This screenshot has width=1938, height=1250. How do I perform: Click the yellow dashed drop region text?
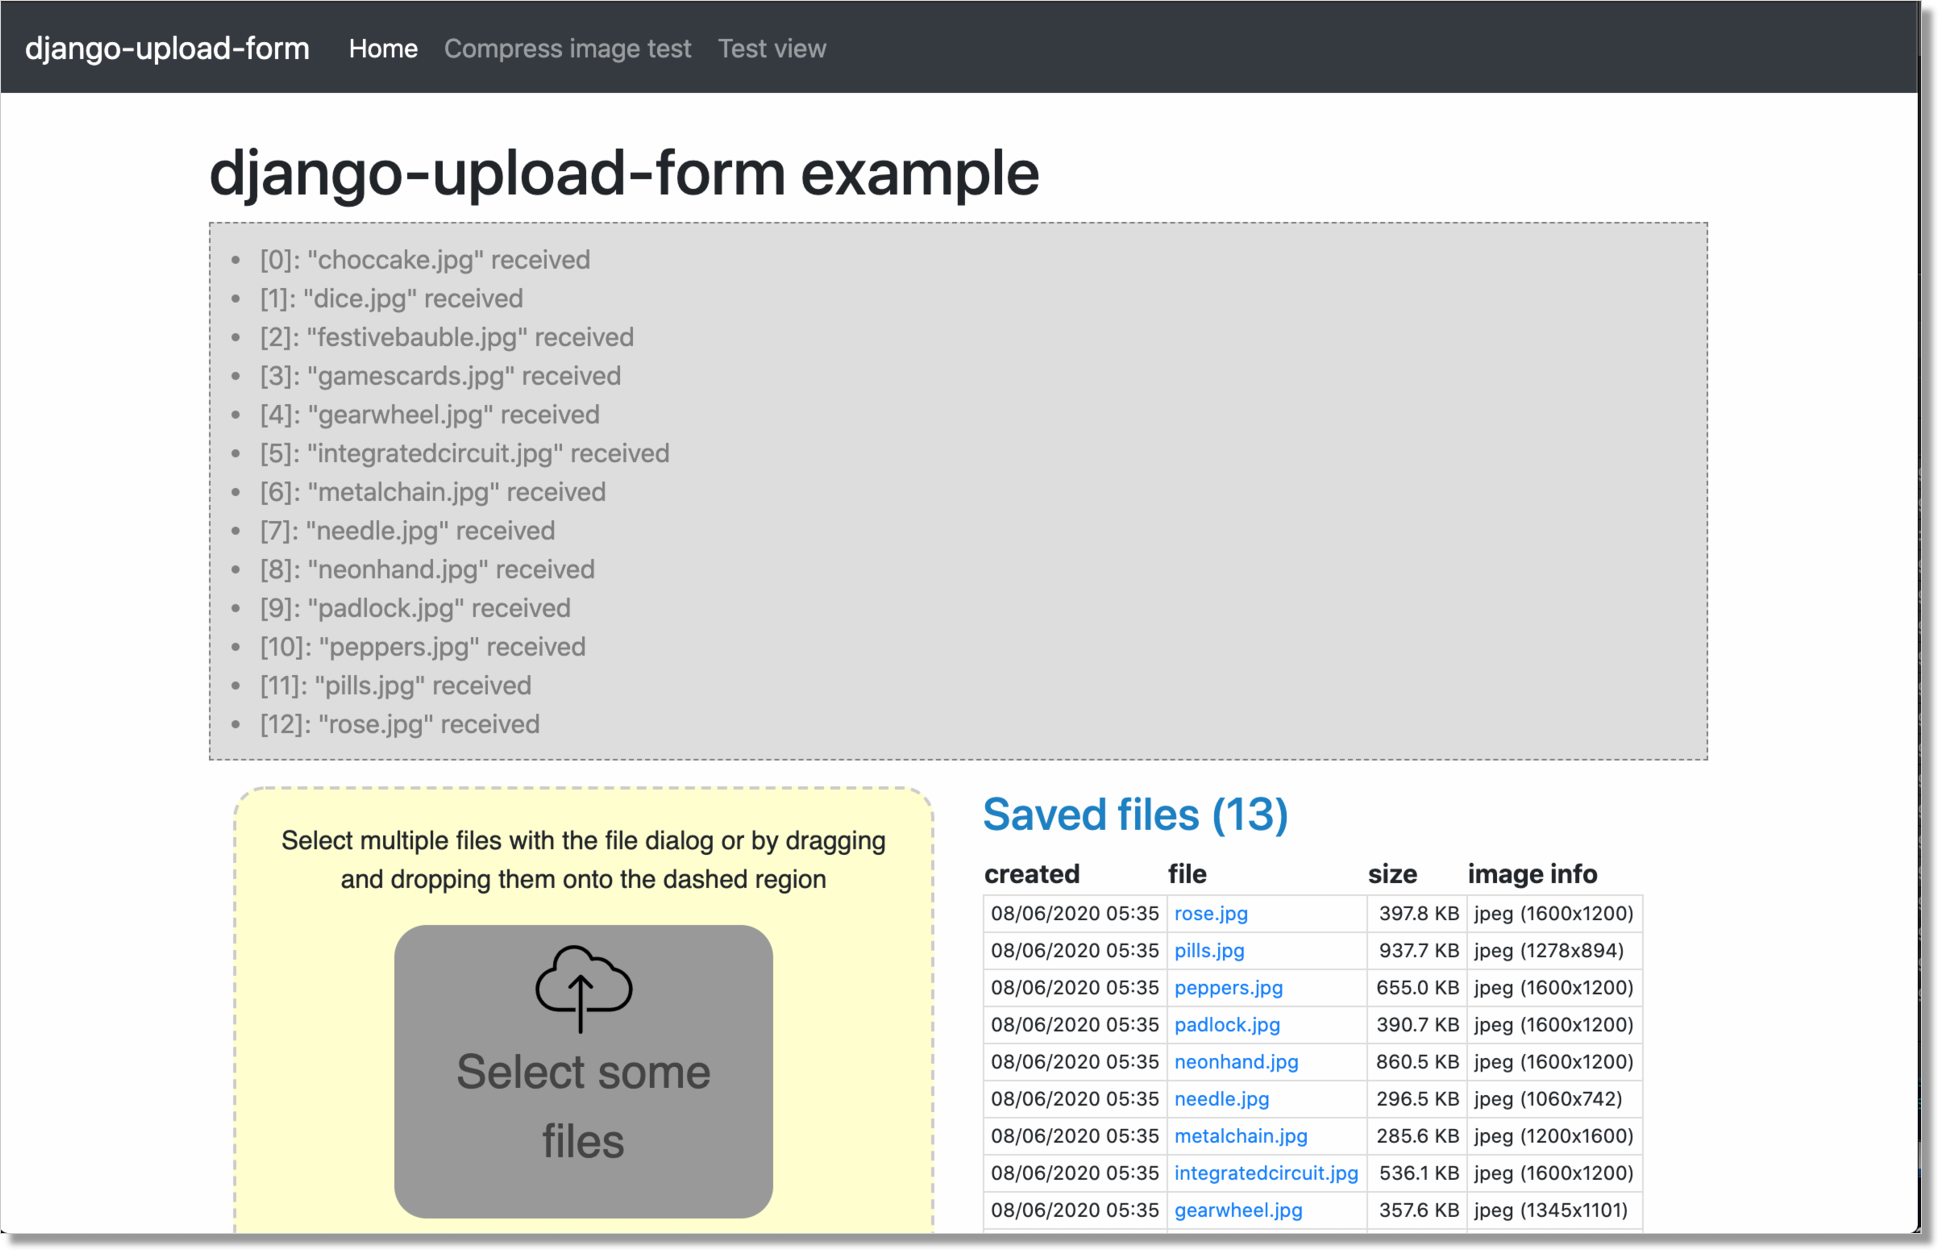point(583,859)
